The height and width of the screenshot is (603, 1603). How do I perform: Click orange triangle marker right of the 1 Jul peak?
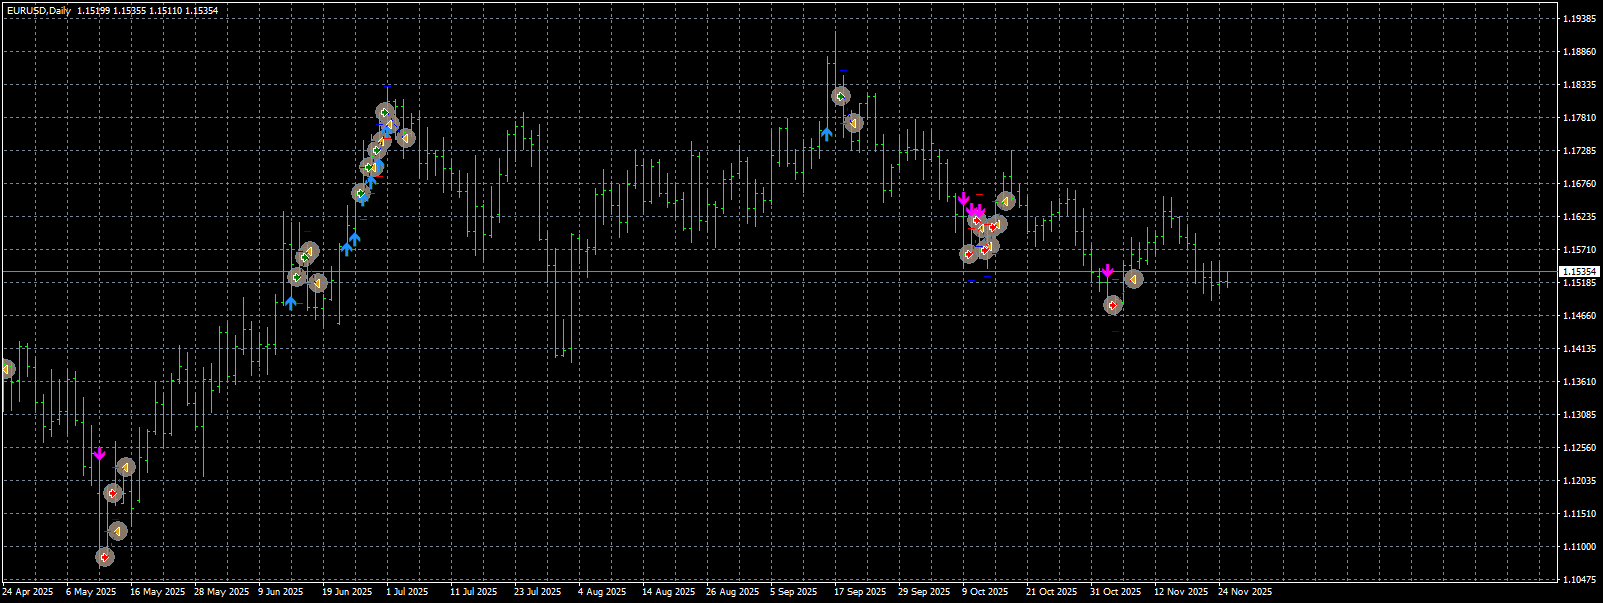[405, 138]
